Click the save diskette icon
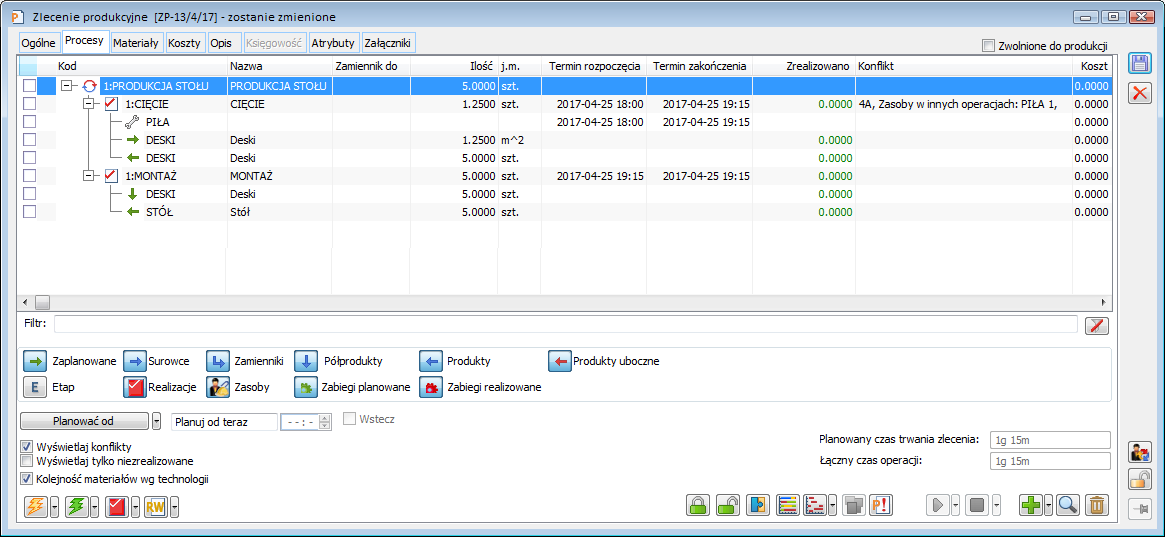The width and height of the screenshot is (1168, 538). (x=1139, y=63)
